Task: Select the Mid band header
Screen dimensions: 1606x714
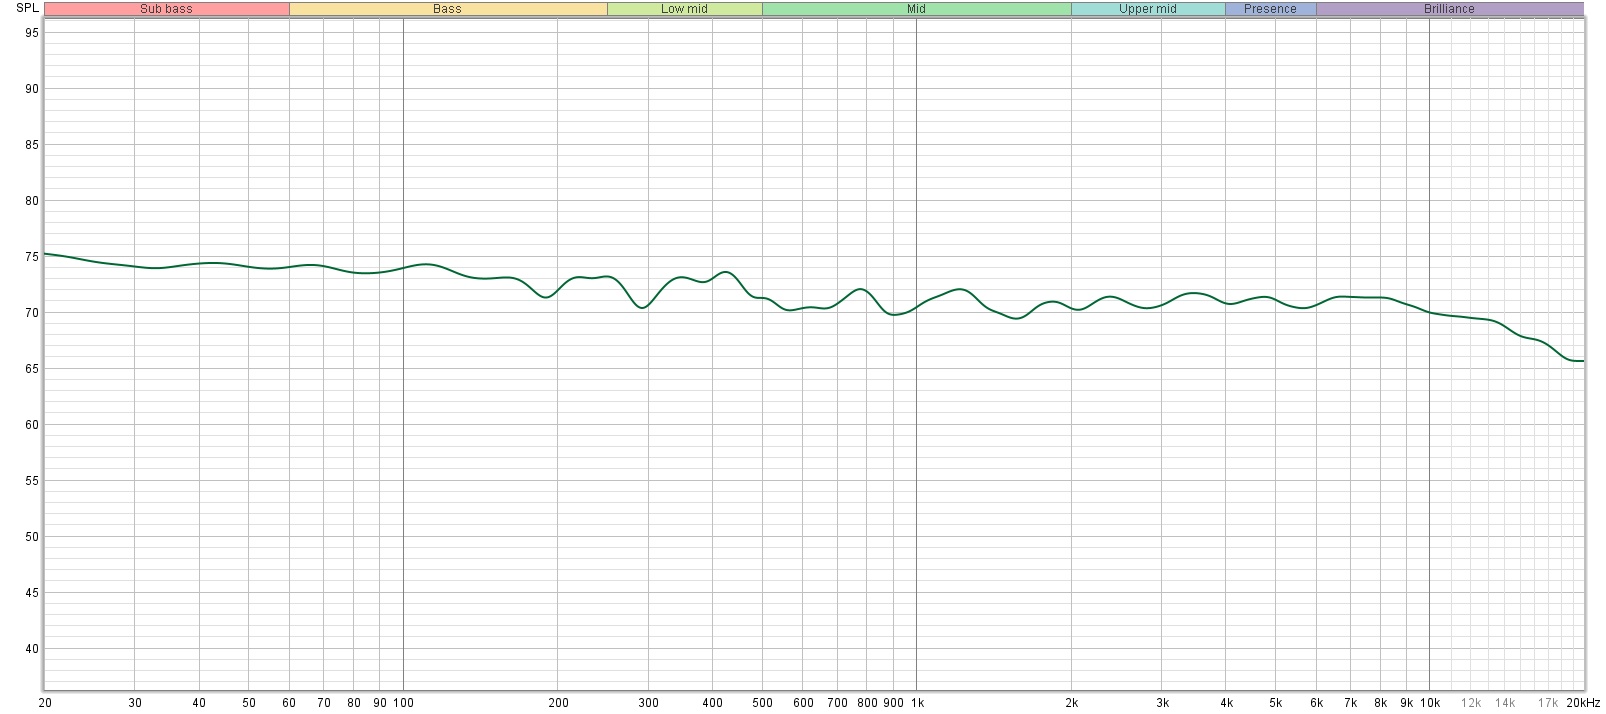Action: (916, 9)
